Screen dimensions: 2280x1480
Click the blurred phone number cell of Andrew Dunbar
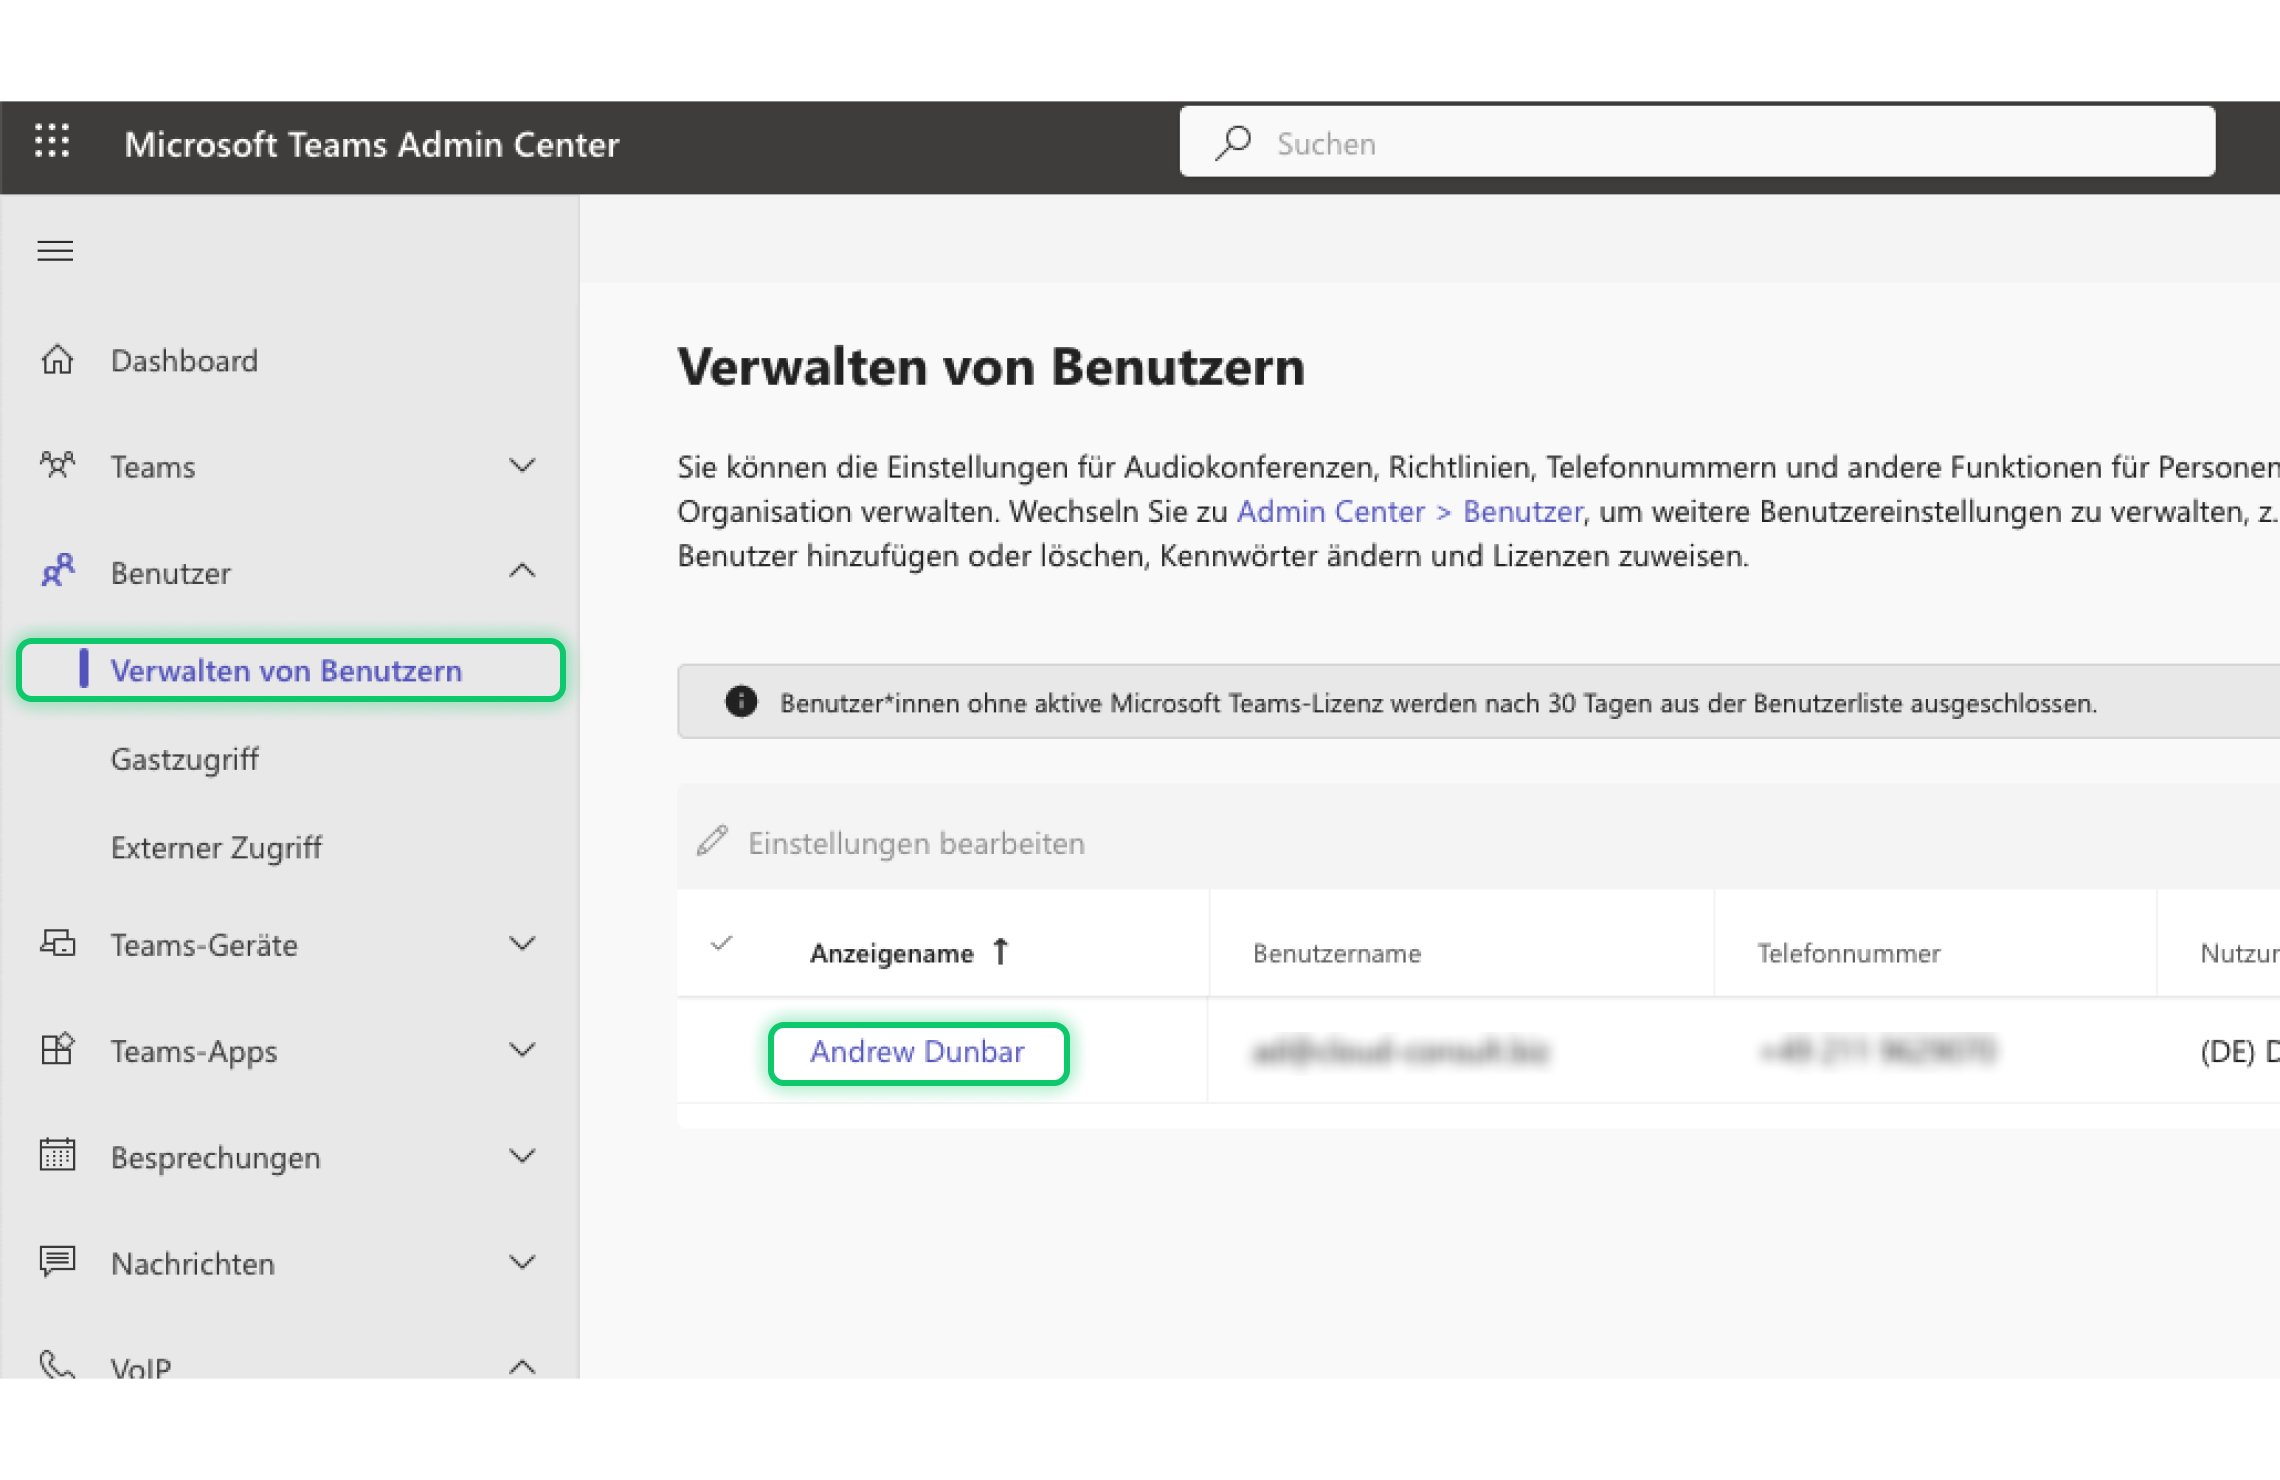[1877, 1050]
